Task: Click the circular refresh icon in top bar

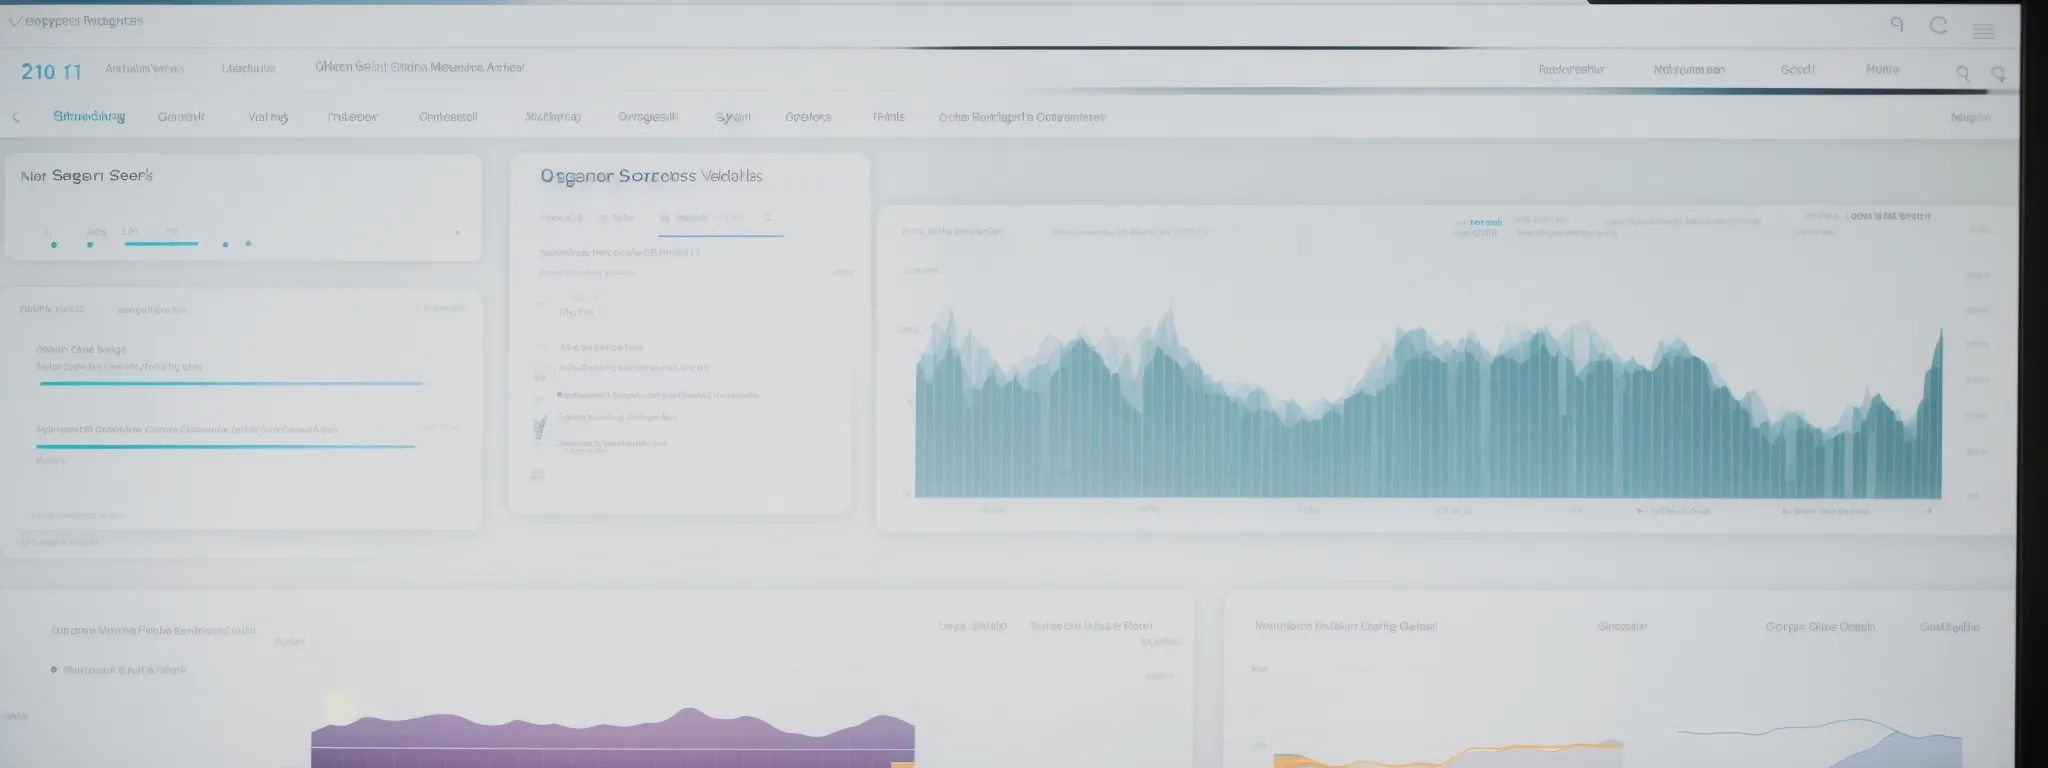Action: click(x=1938, y=26)
